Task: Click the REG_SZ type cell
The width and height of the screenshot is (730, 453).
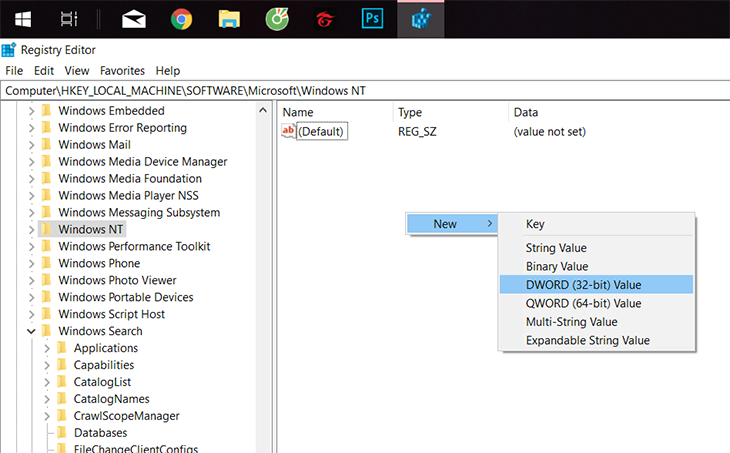Action: [417, 132]
